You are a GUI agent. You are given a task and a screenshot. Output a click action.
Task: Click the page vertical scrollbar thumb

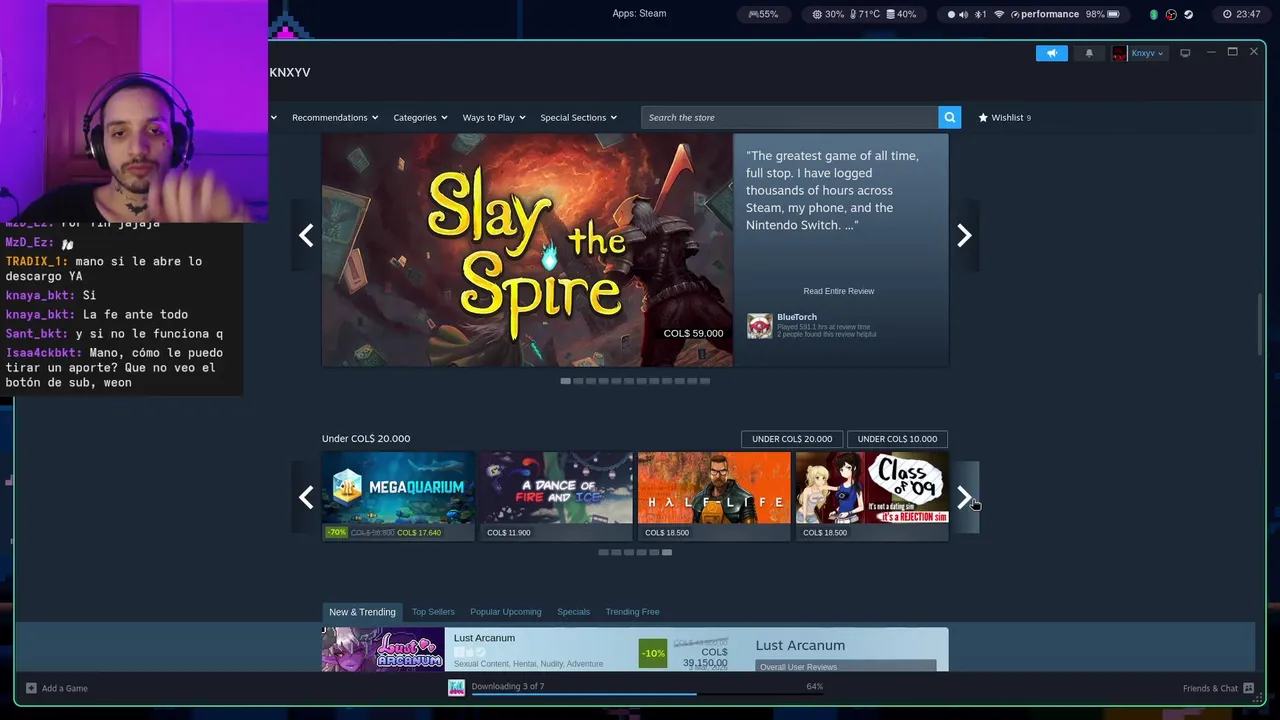coord(1260,323)
